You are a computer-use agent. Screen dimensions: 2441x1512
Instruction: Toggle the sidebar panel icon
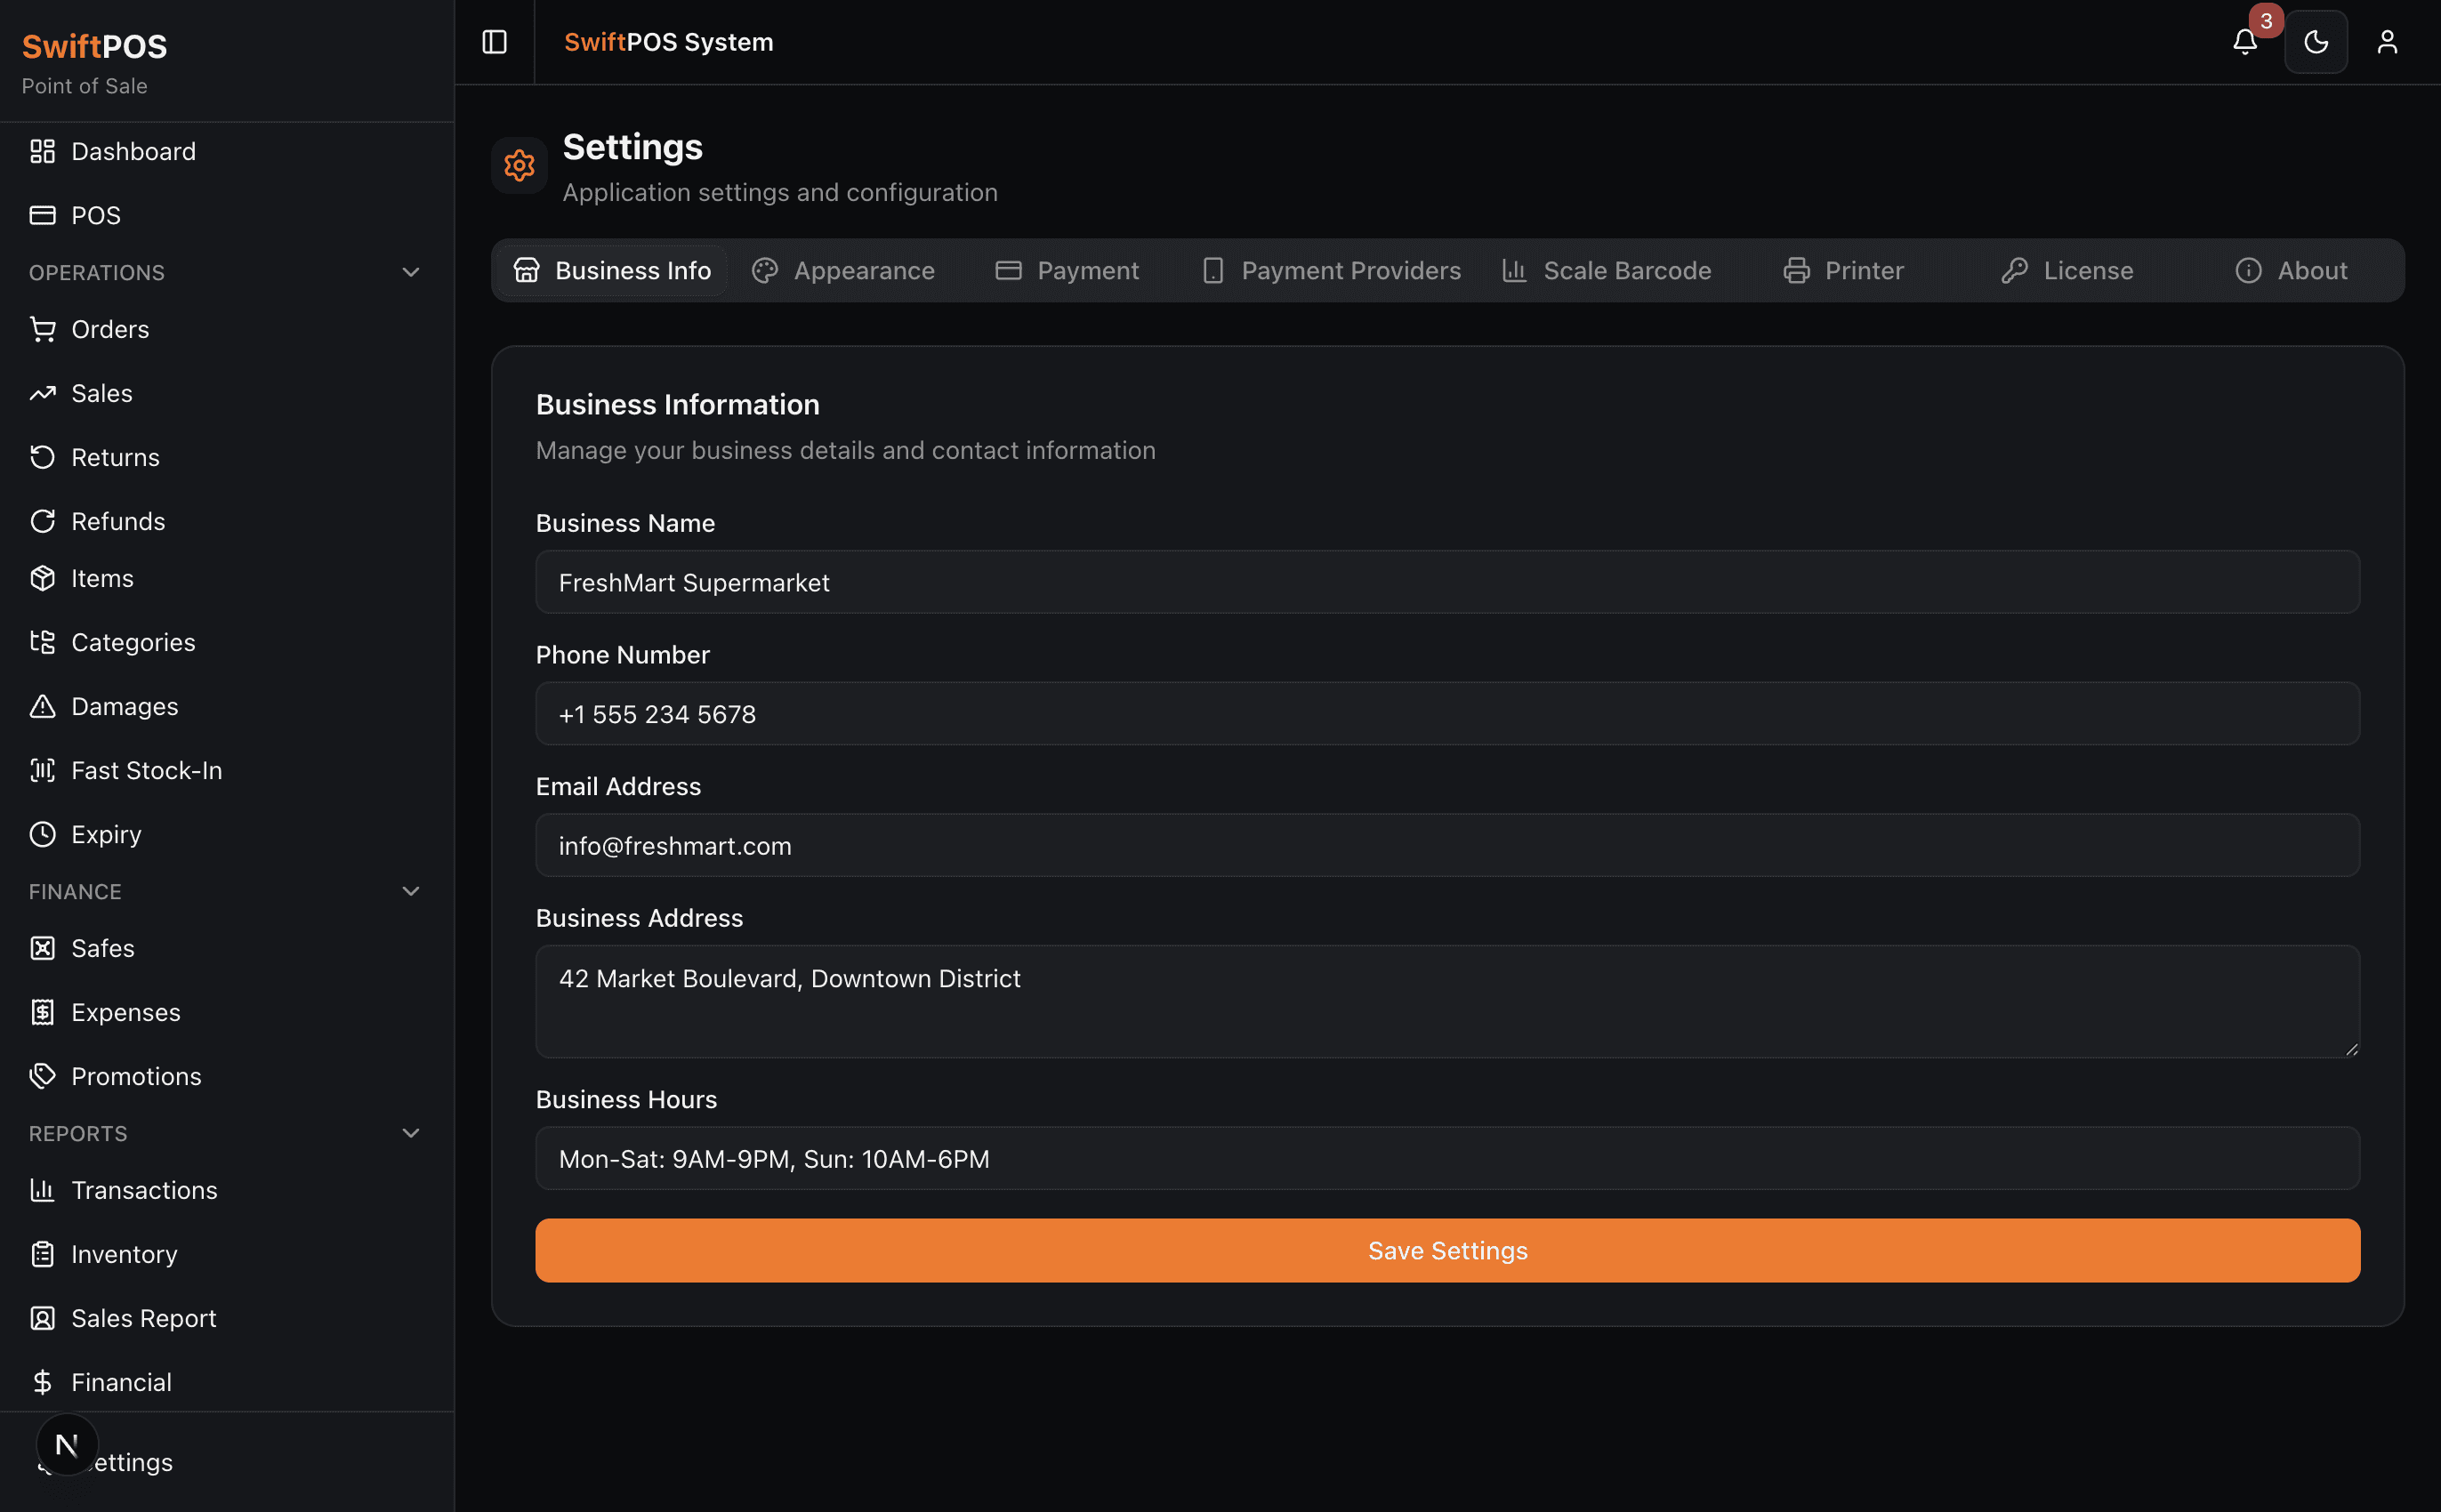click(x=494, y=42)
